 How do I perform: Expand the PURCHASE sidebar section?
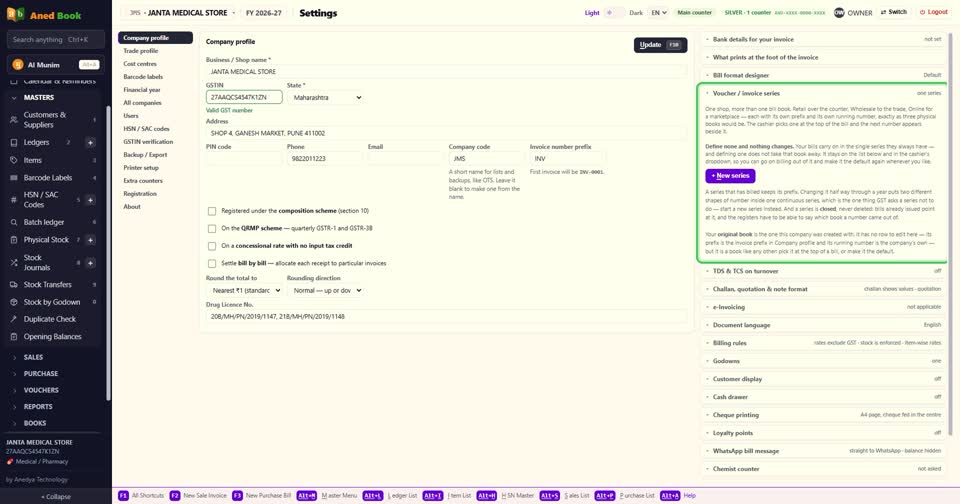(x=40, y=374)
